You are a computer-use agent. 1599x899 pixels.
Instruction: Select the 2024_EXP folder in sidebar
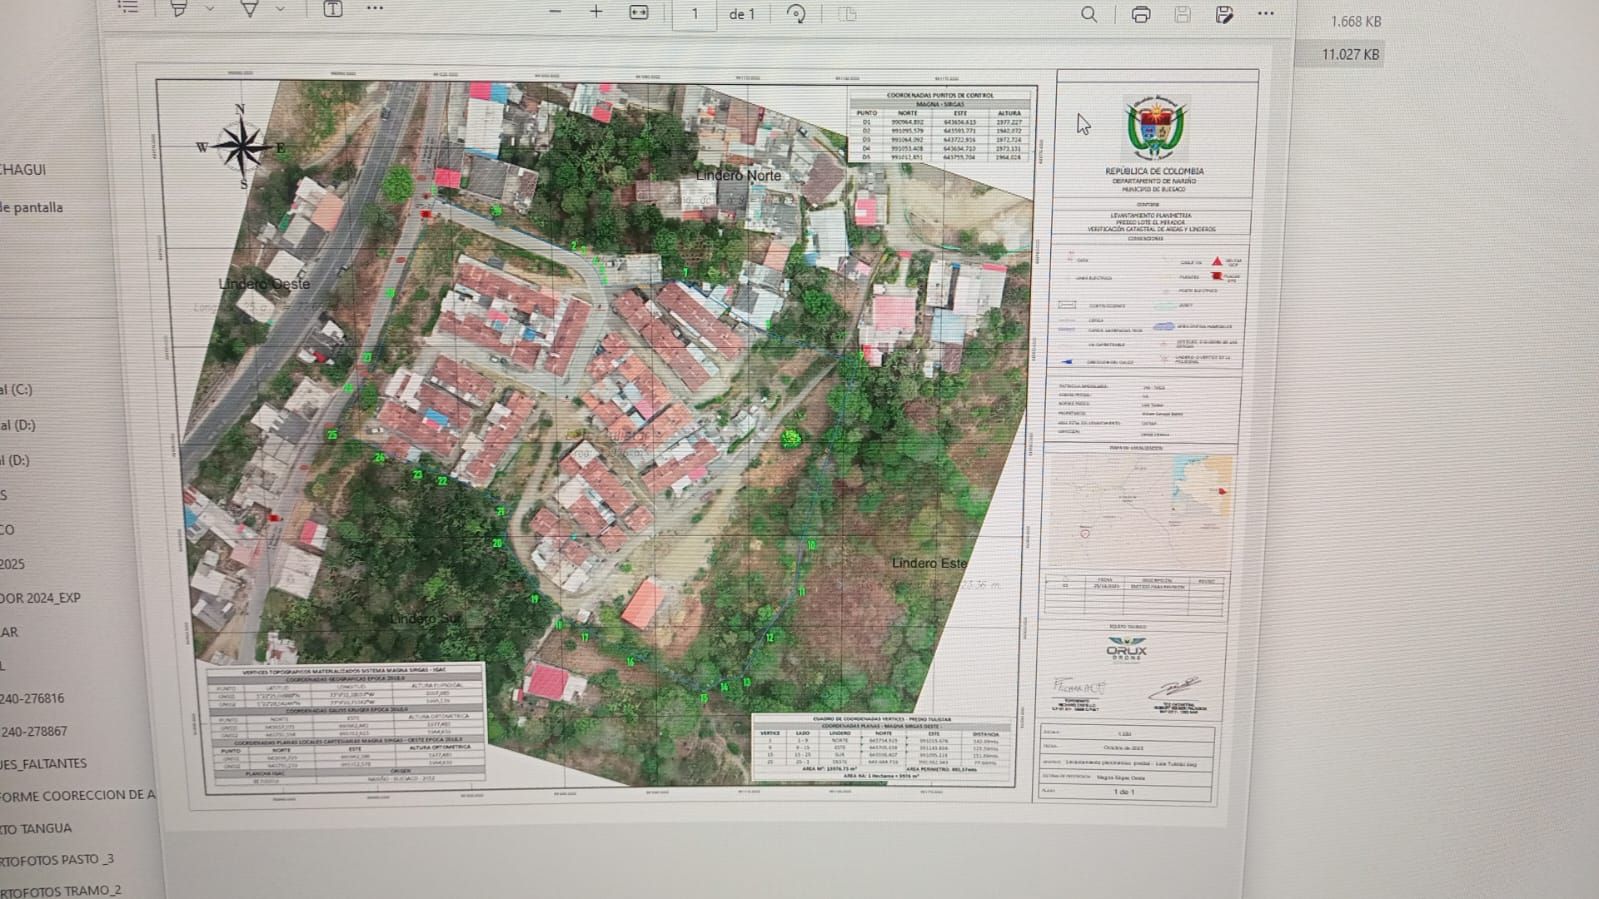tap(40, 598)
